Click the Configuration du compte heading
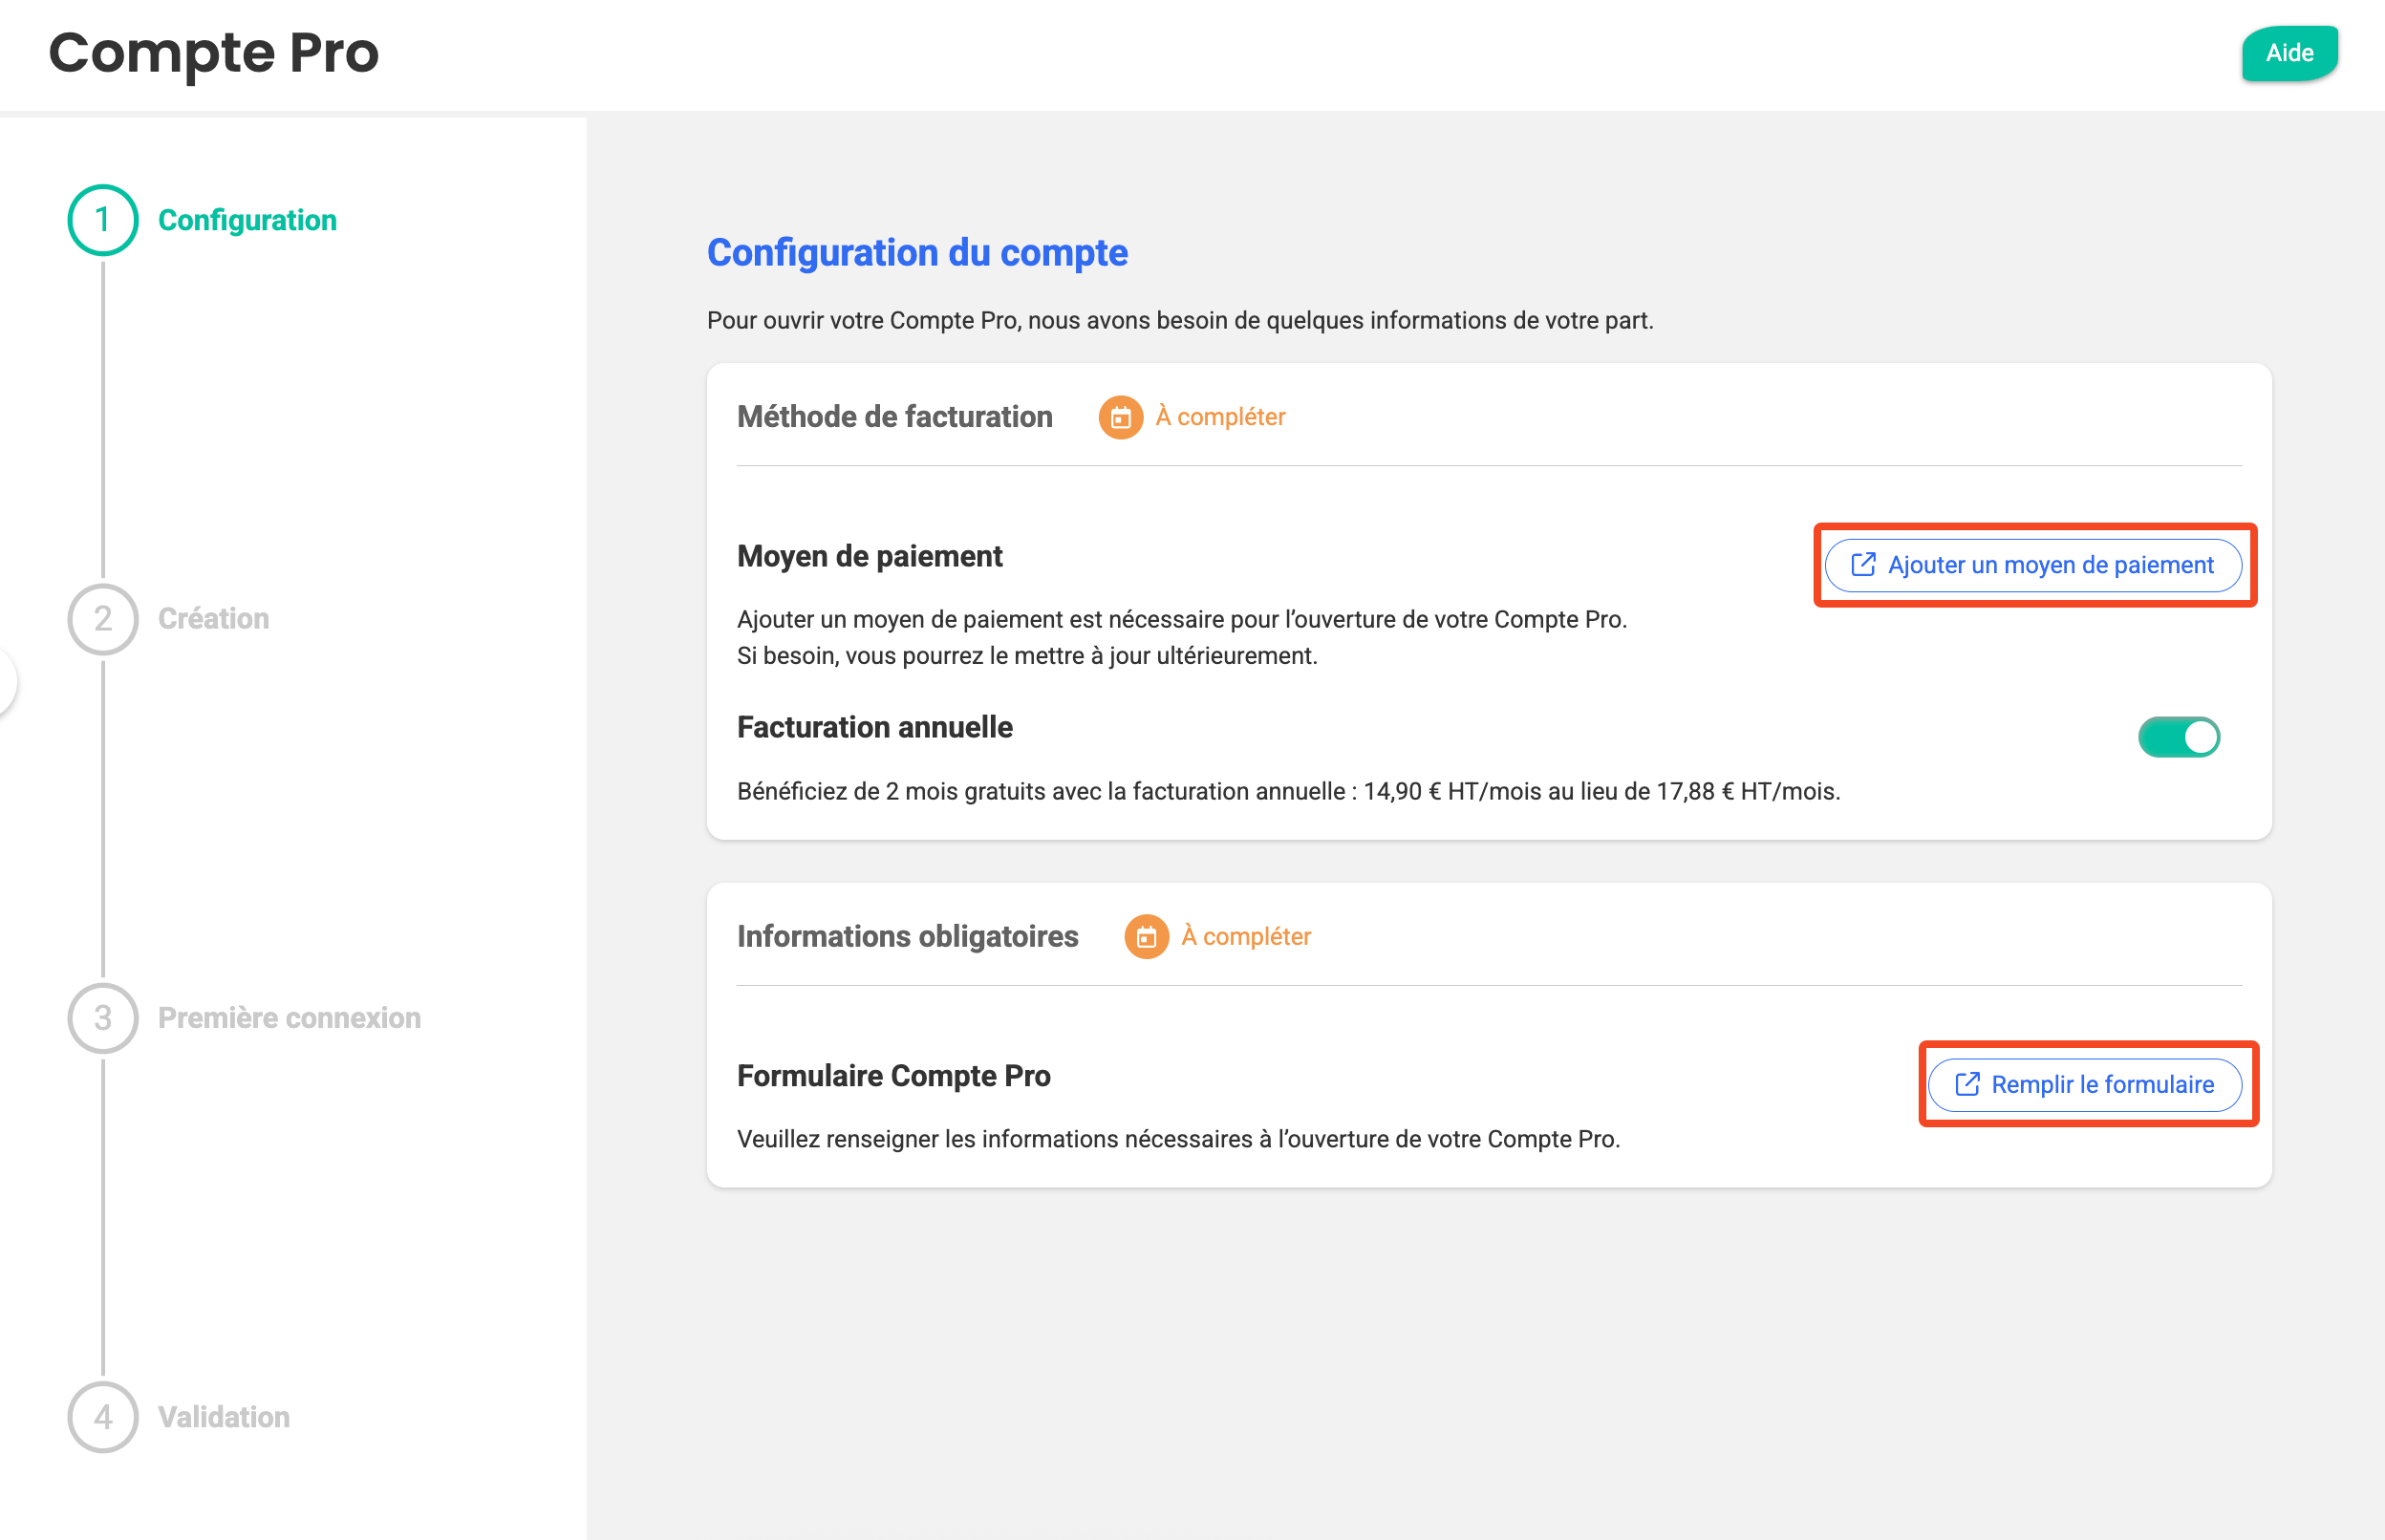Screen dimensions: 2385x1540 pos(917,253)
